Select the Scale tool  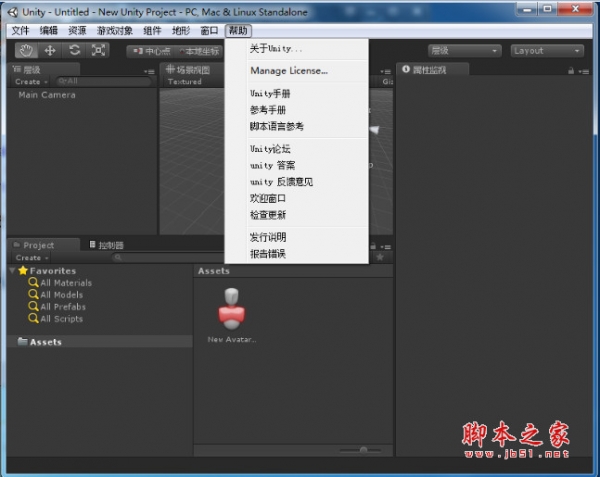(x=98, y=50)
